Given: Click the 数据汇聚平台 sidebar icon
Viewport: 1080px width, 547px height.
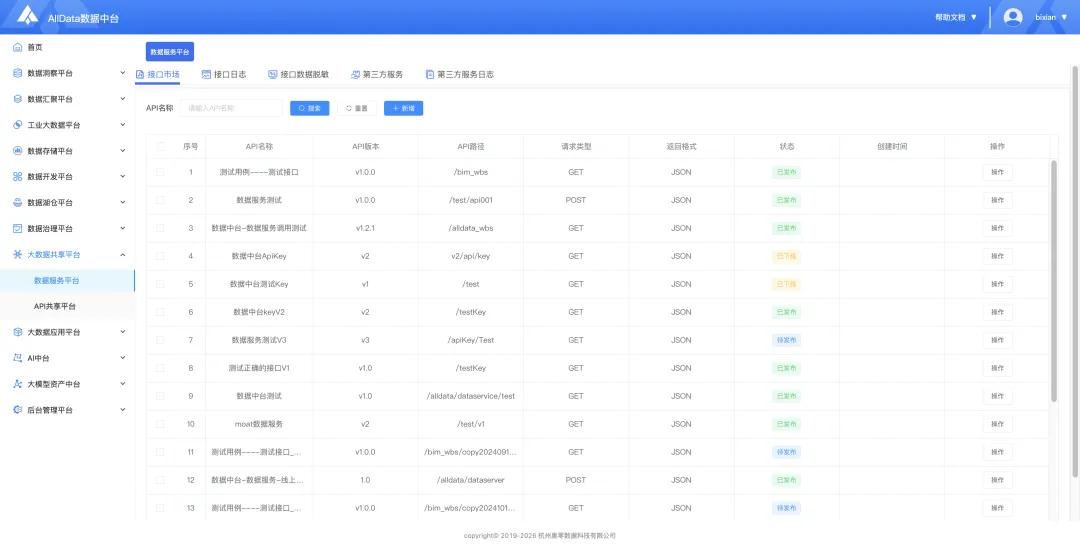Looking at the screenshot, I should pos(18,99).
